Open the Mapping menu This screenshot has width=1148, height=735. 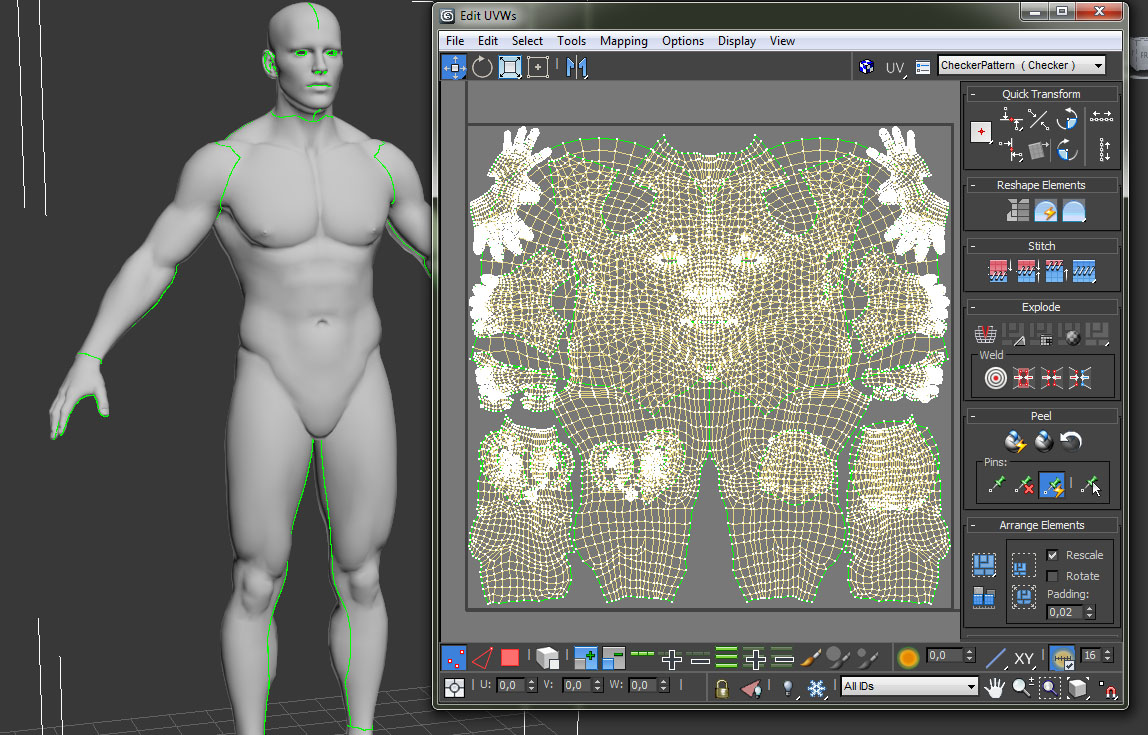click(x=623, y=41)
